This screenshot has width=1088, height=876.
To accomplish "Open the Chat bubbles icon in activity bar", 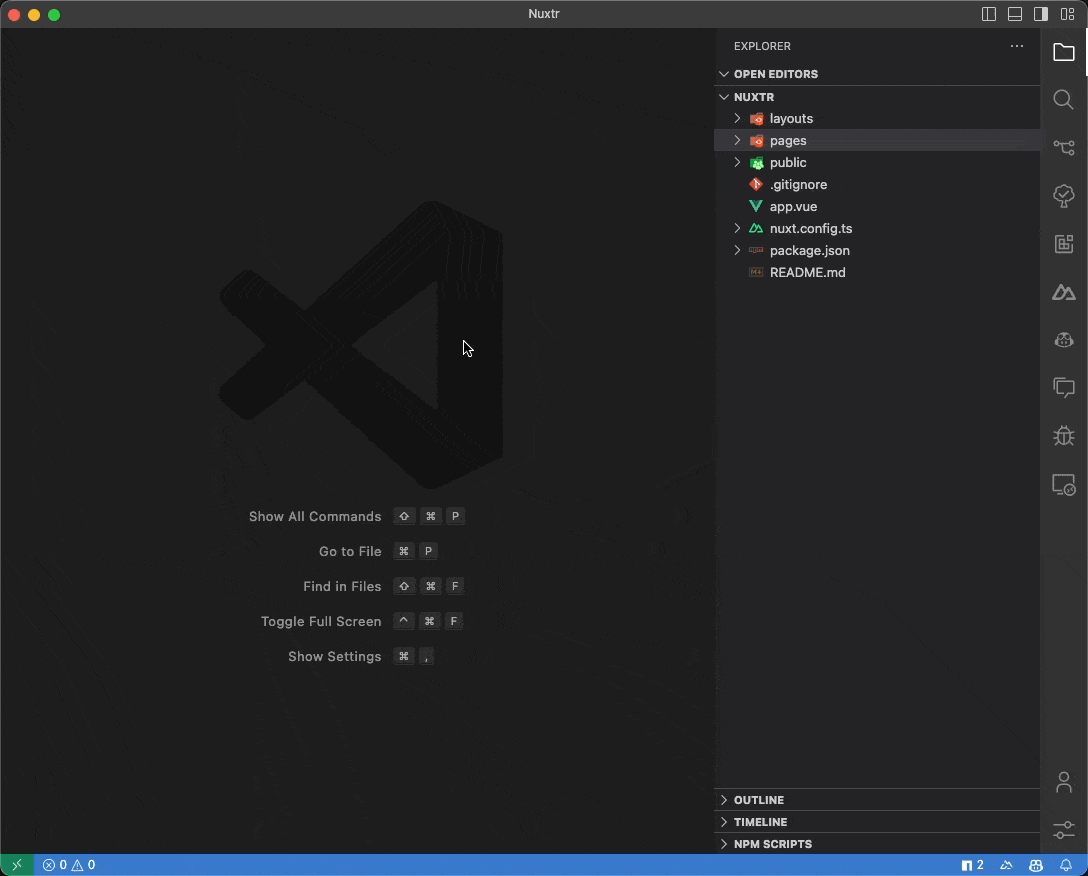I will (x=1063, y=387).
